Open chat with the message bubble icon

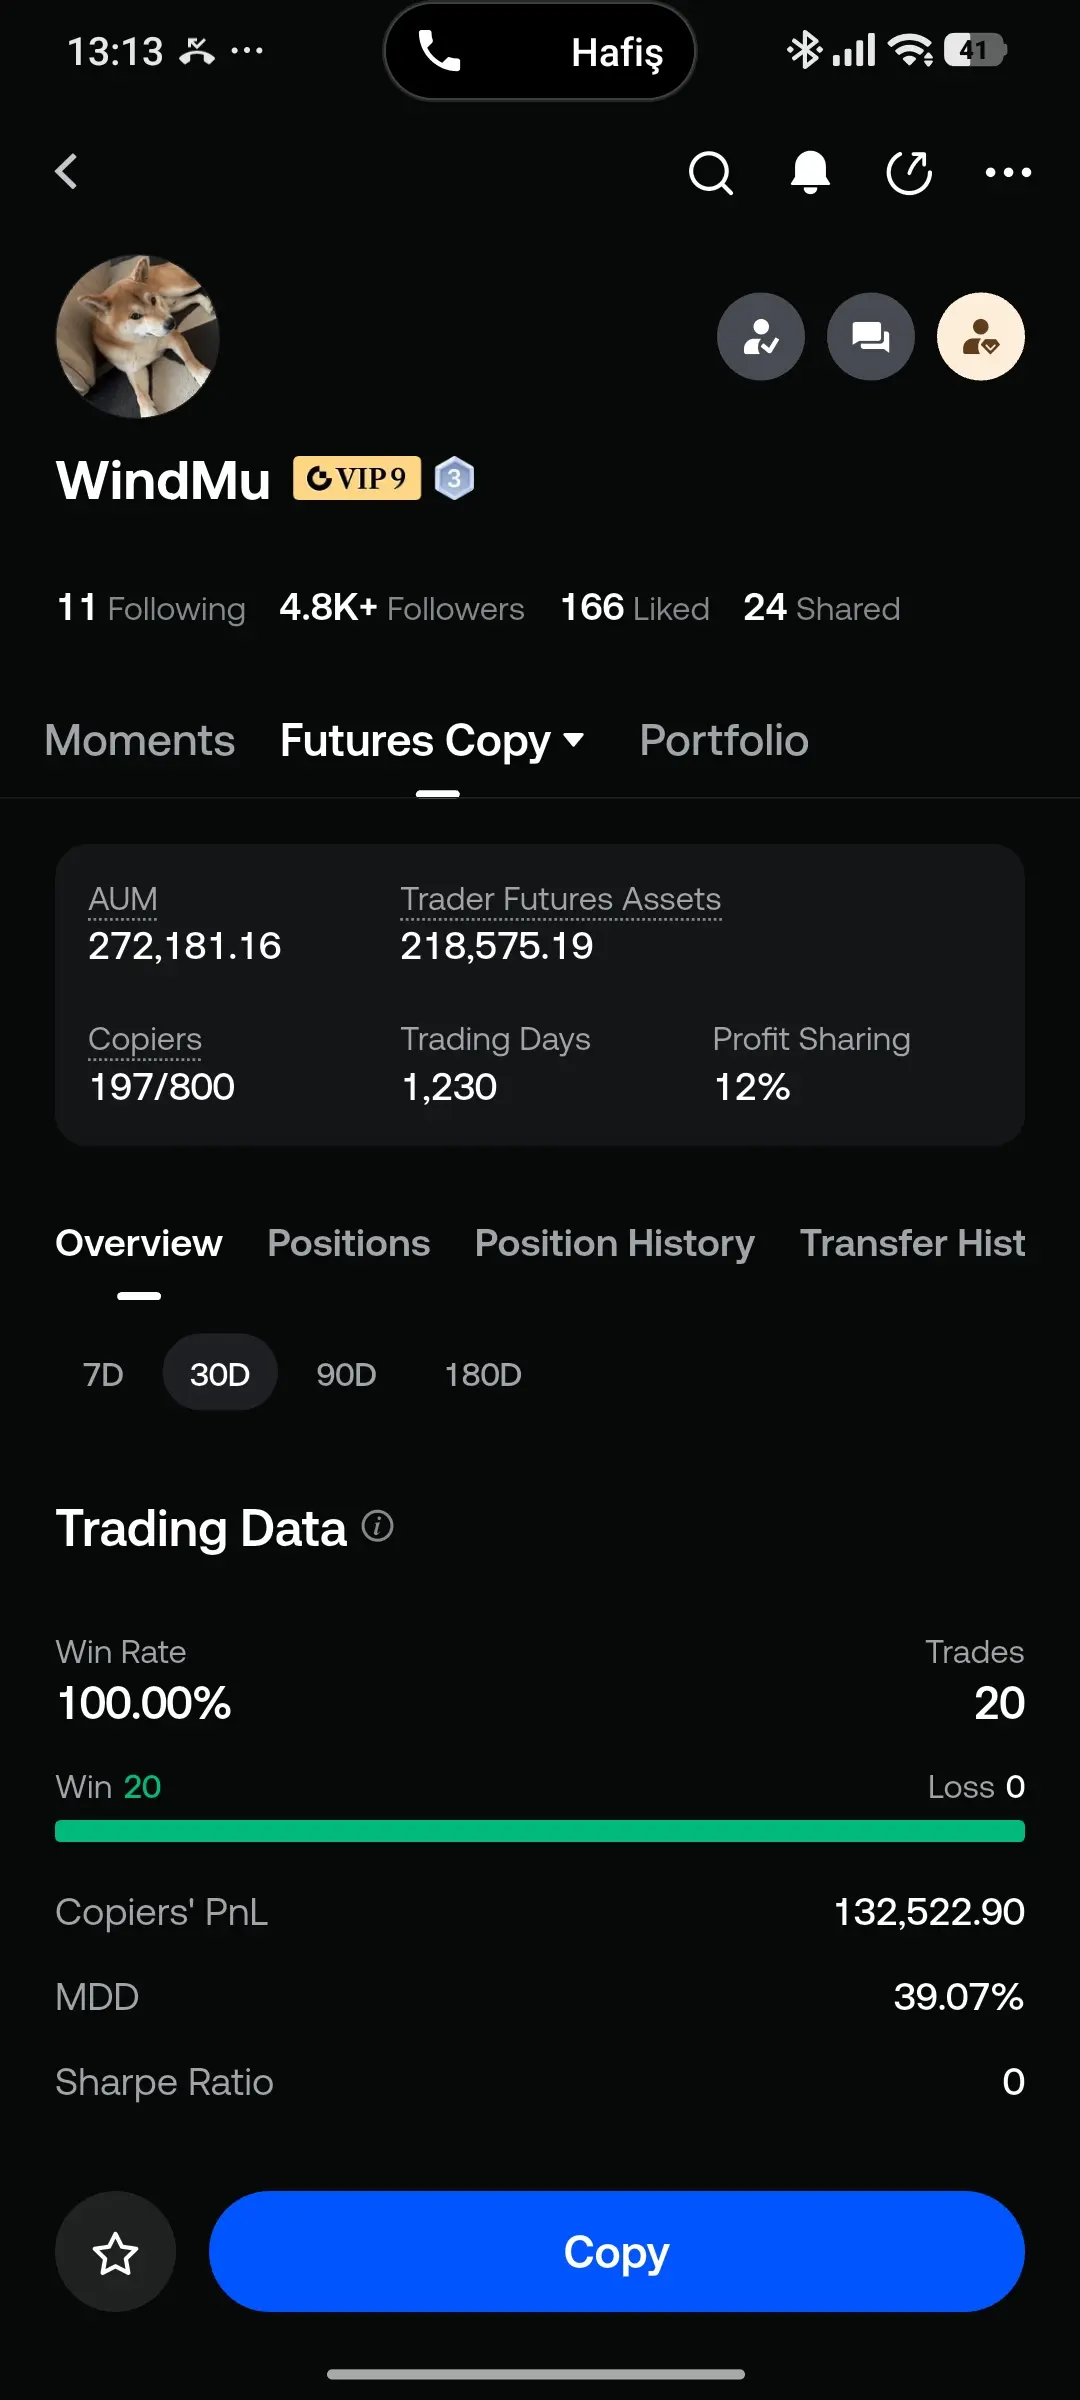tap(871, 337)
